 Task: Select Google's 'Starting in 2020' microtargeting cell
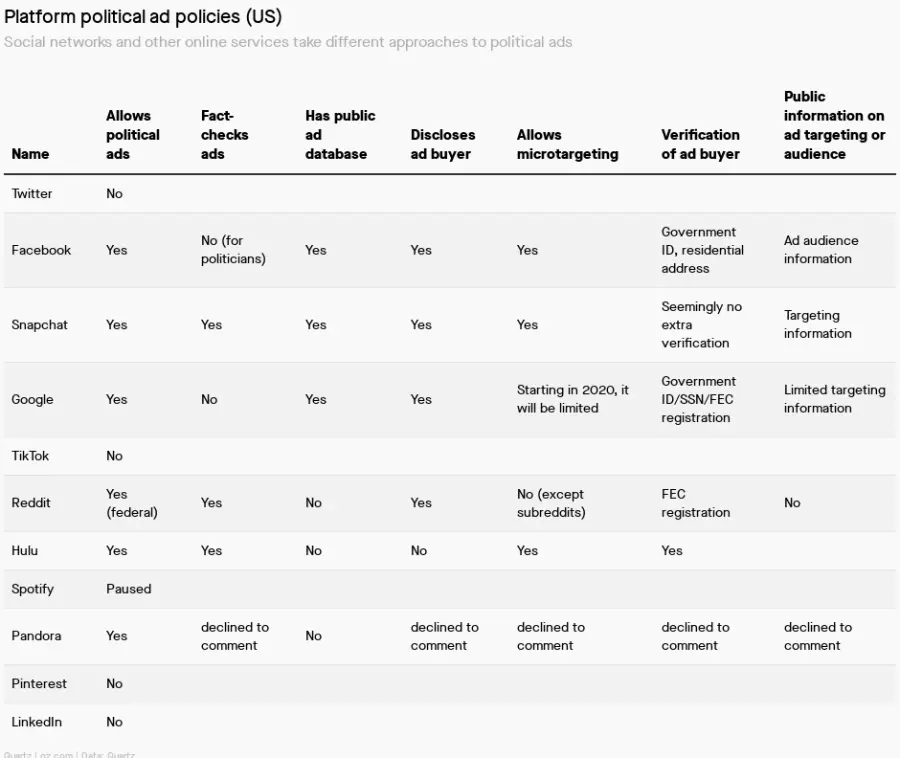point(572,399)
